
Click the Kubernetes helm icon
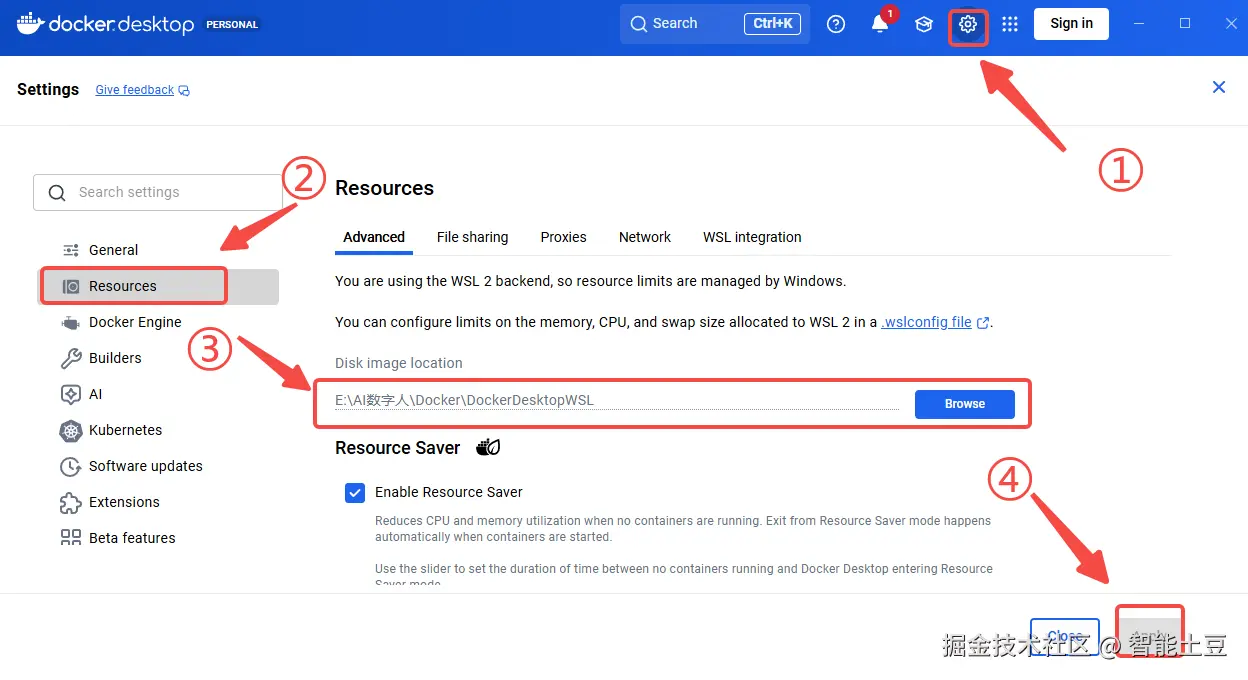coord(71,430)
